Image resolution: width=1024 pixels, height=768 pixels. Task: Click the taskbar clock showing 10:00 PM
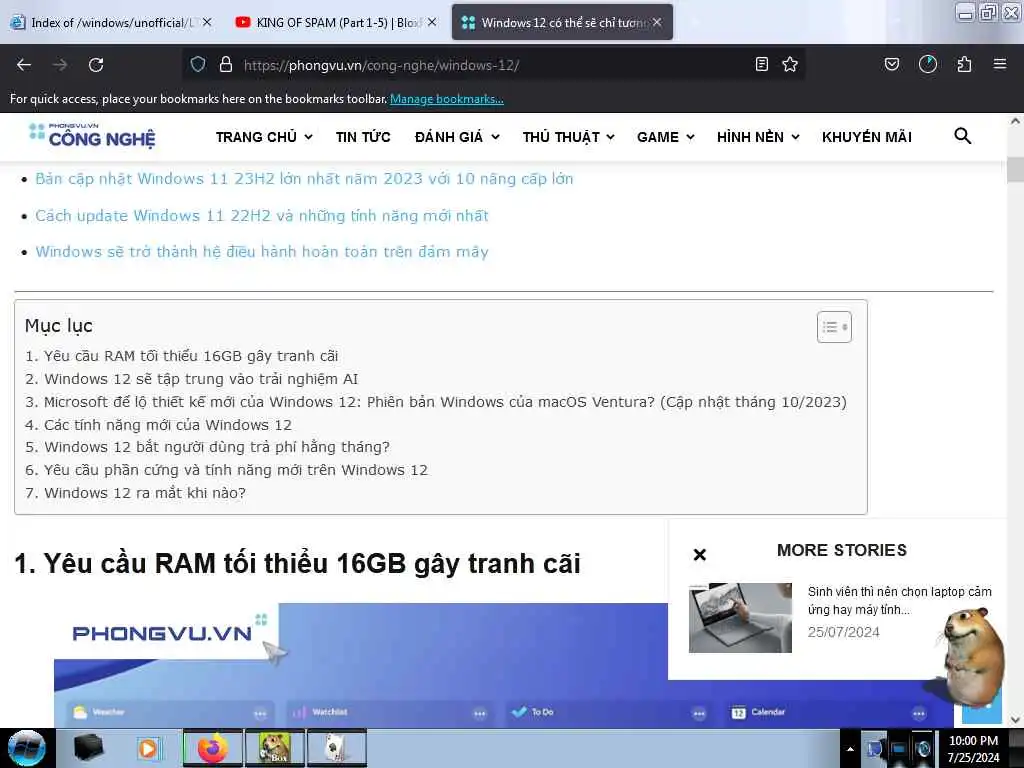point(973,748)
